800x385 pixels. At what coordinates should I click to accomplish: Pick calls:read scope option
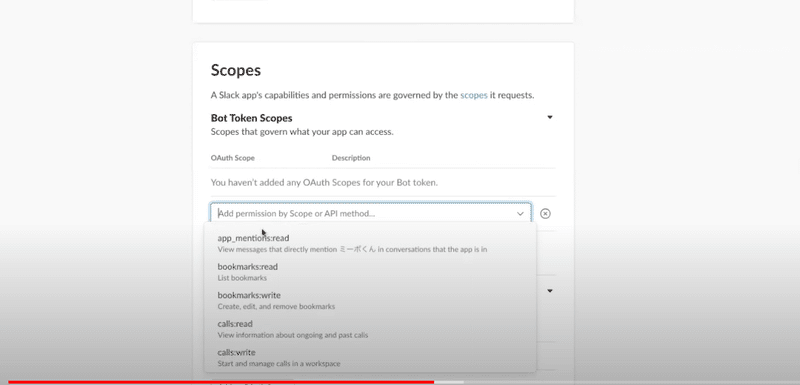(x=370, y=329)
